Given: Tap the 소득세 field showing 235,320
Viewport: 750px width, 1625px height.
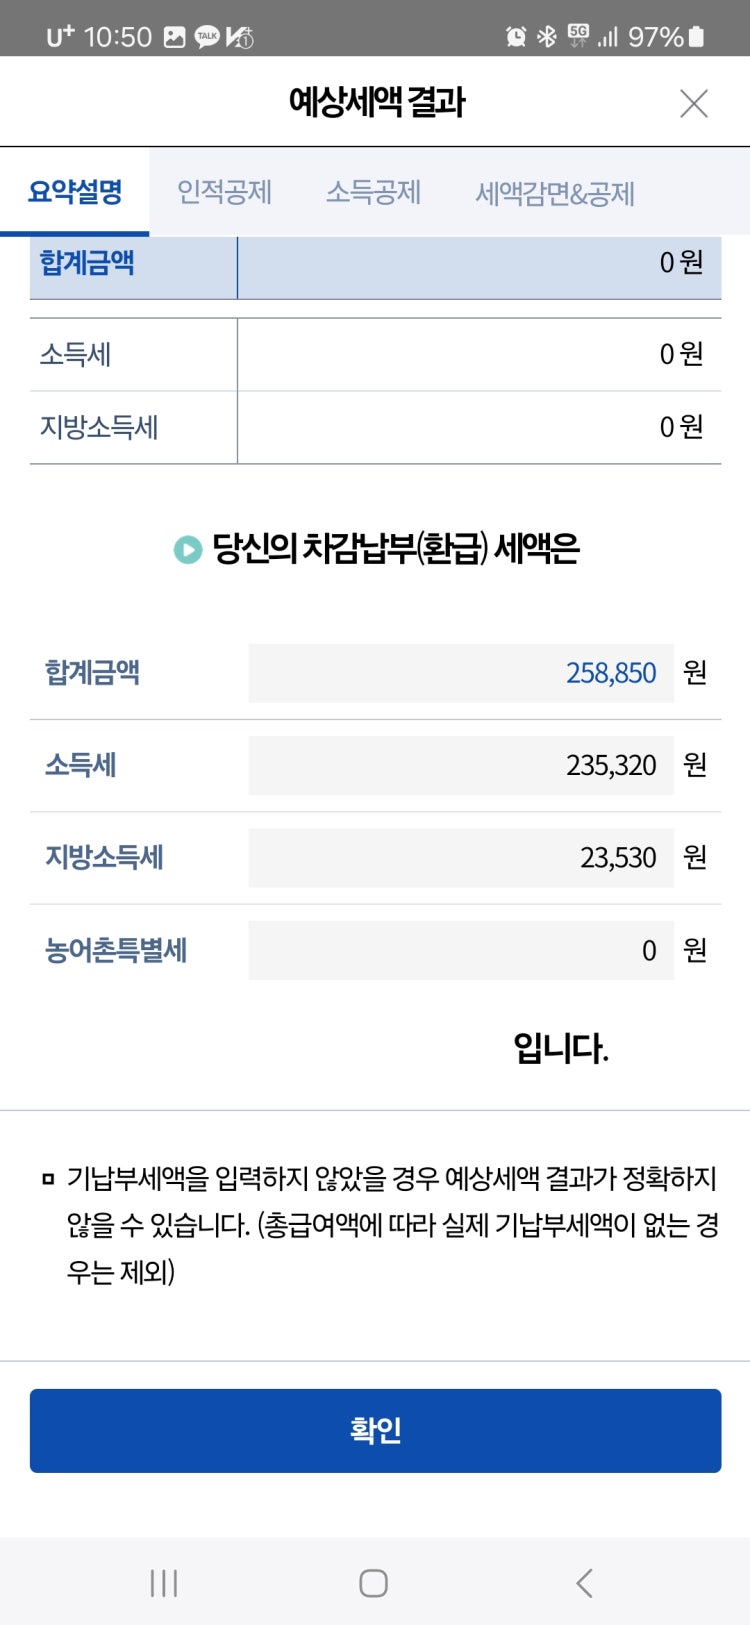Looking at the screenshot, I should [461, 765].
